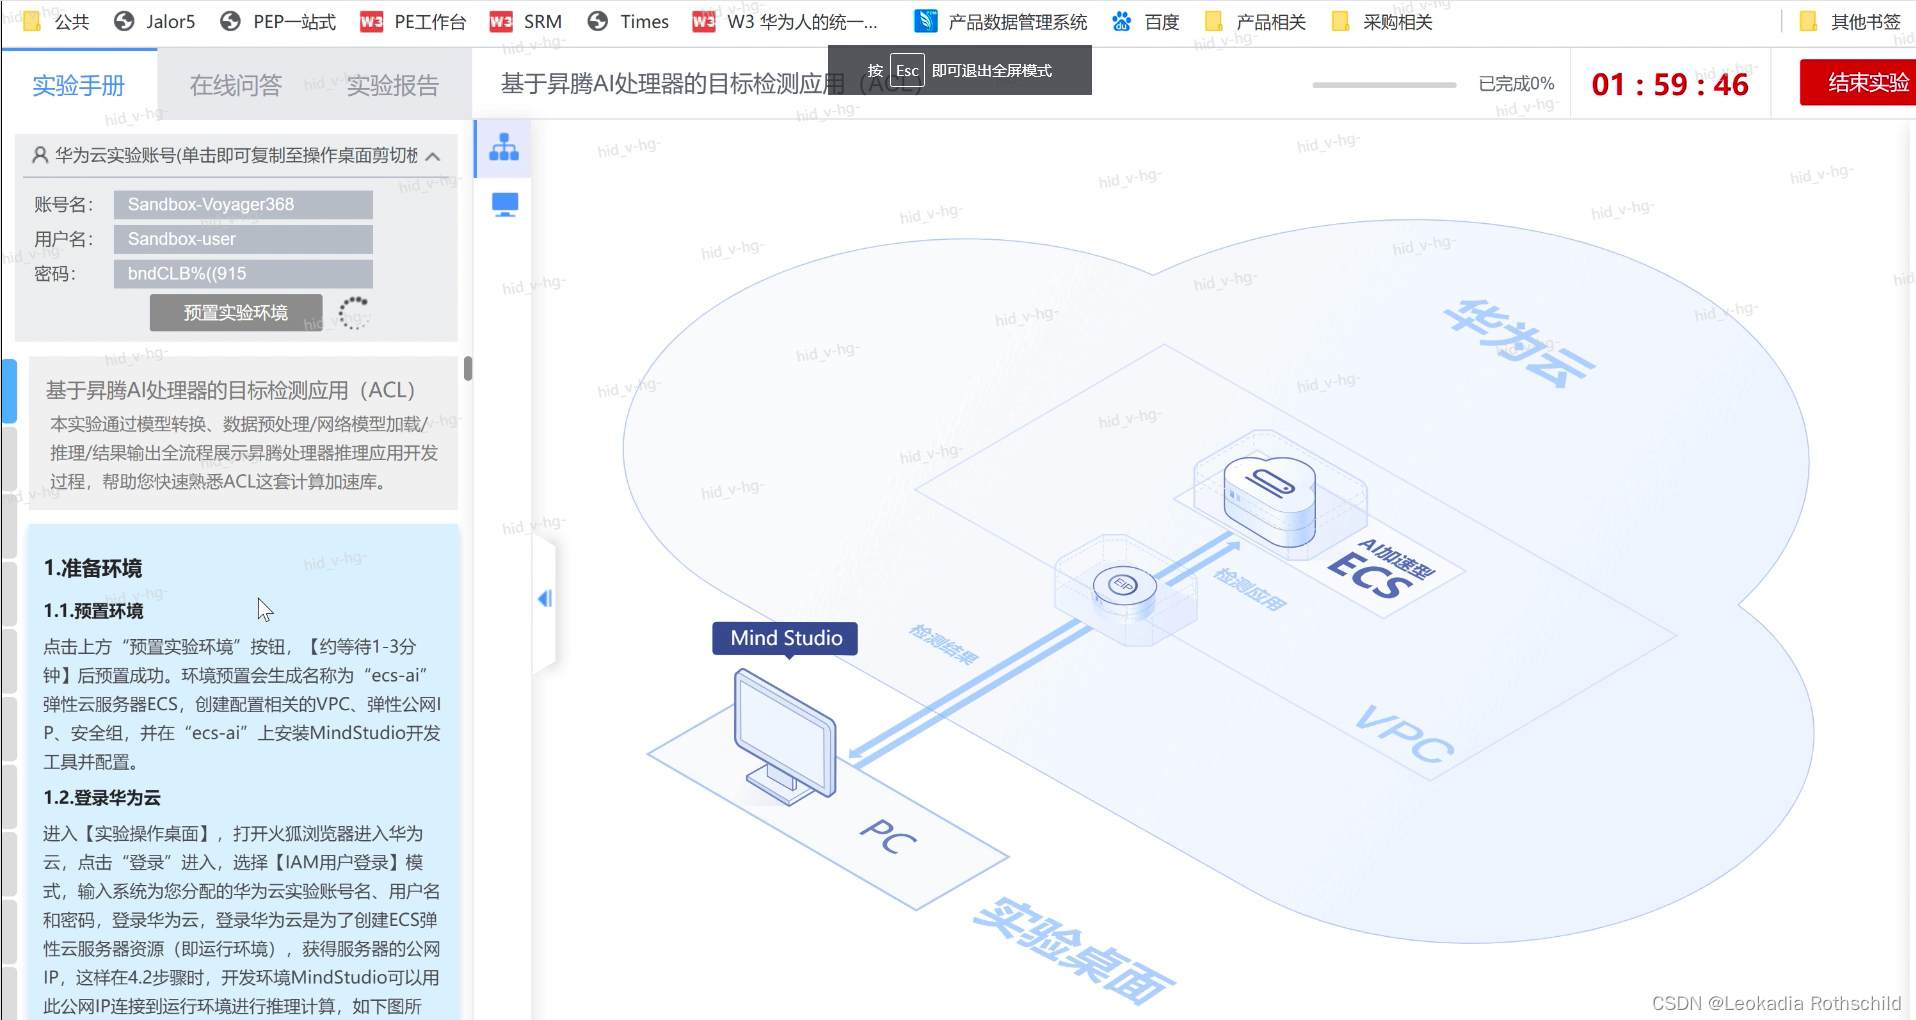Click the PC monitor icon in diagram

(x=785, y=737)
